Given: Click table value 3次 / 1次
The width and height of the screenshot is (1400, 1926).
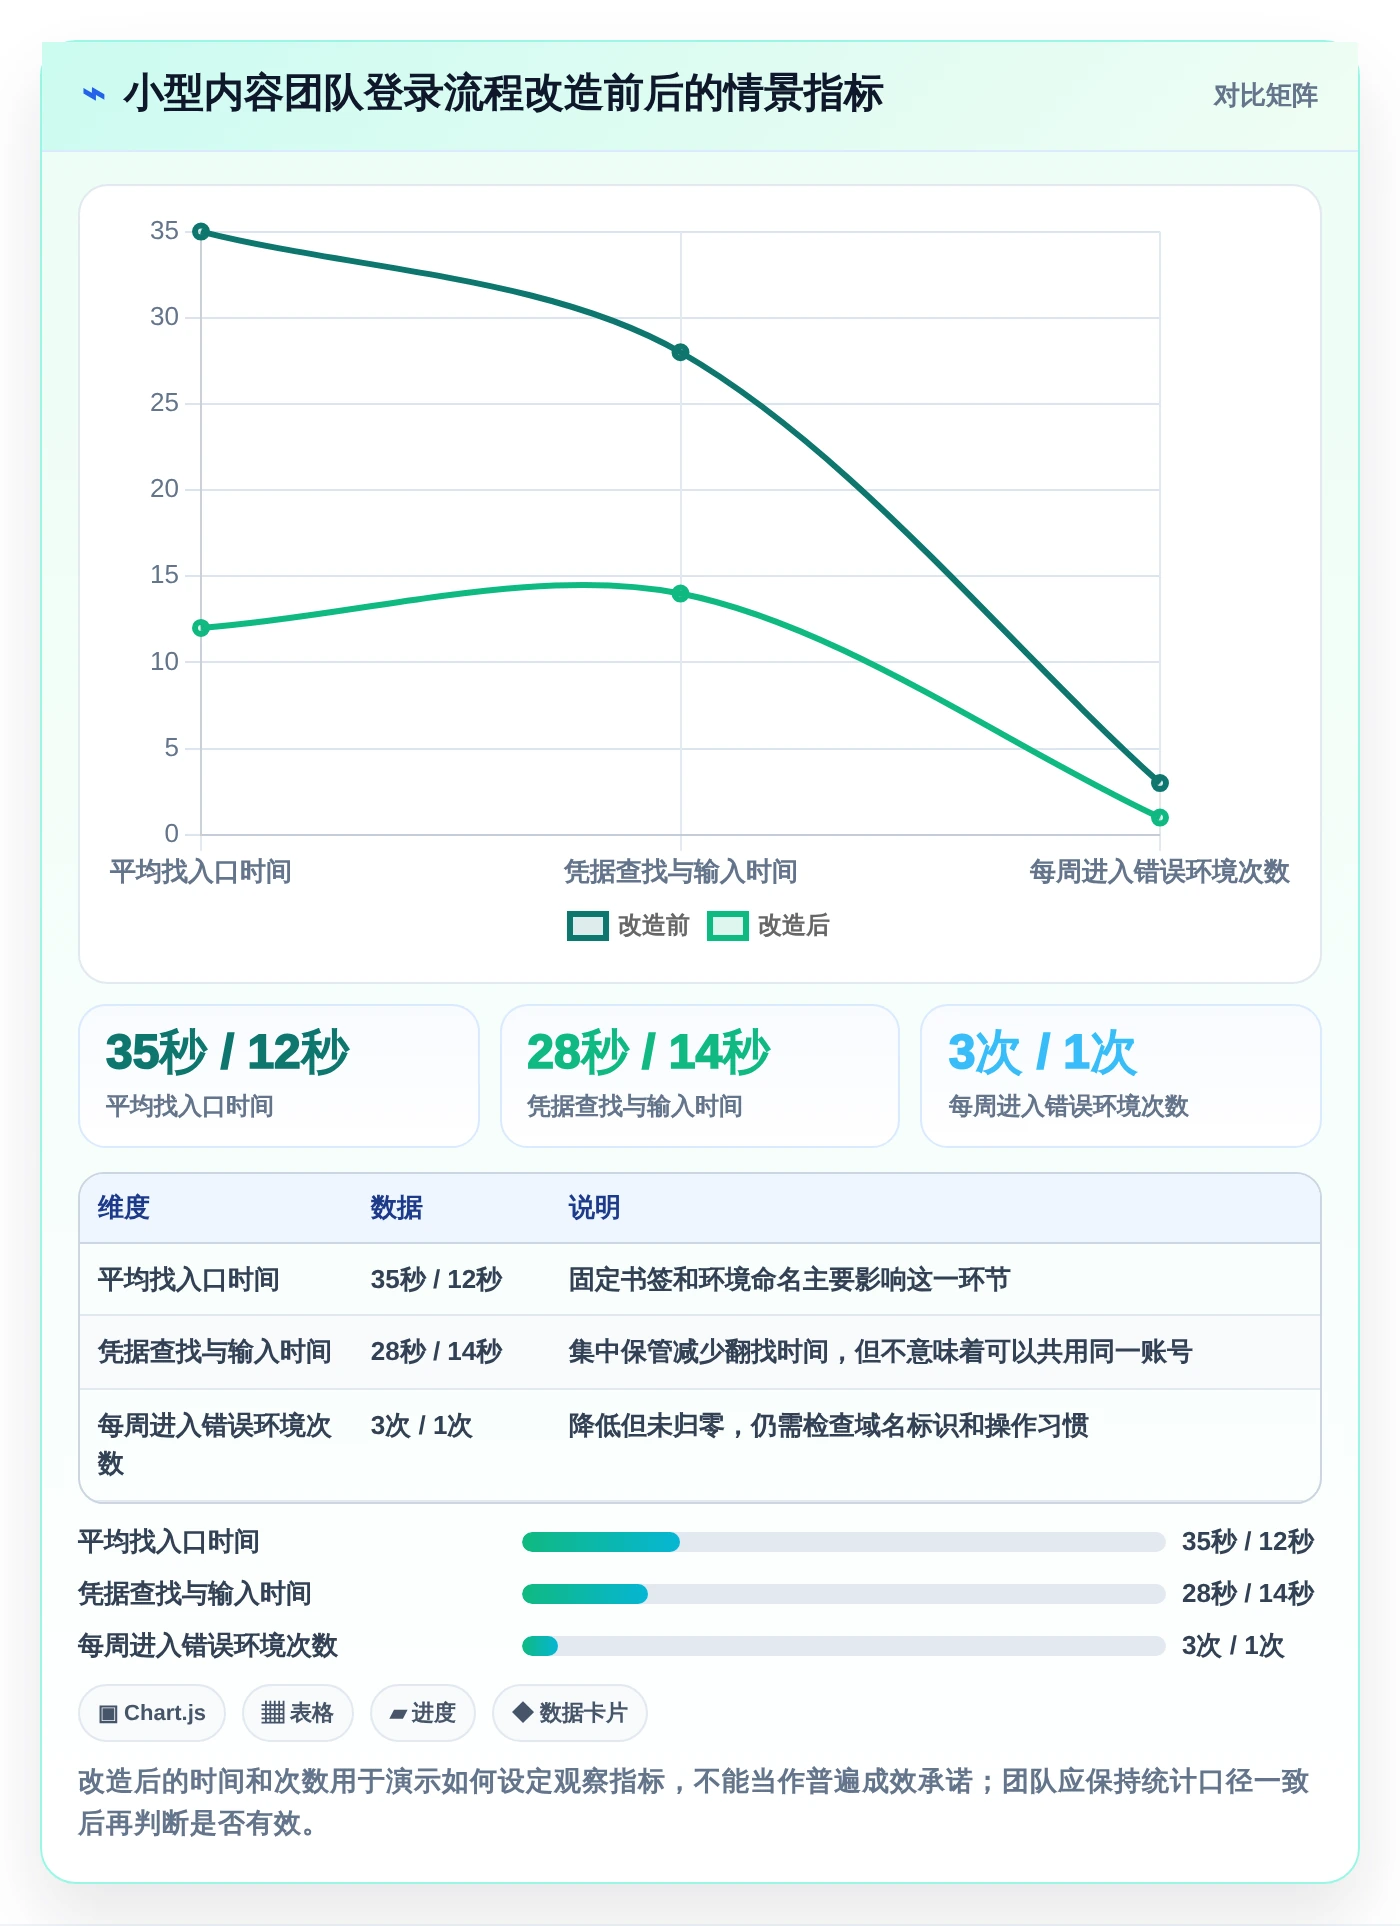Looking at the screenshot, I should [x=421, y=1426].
